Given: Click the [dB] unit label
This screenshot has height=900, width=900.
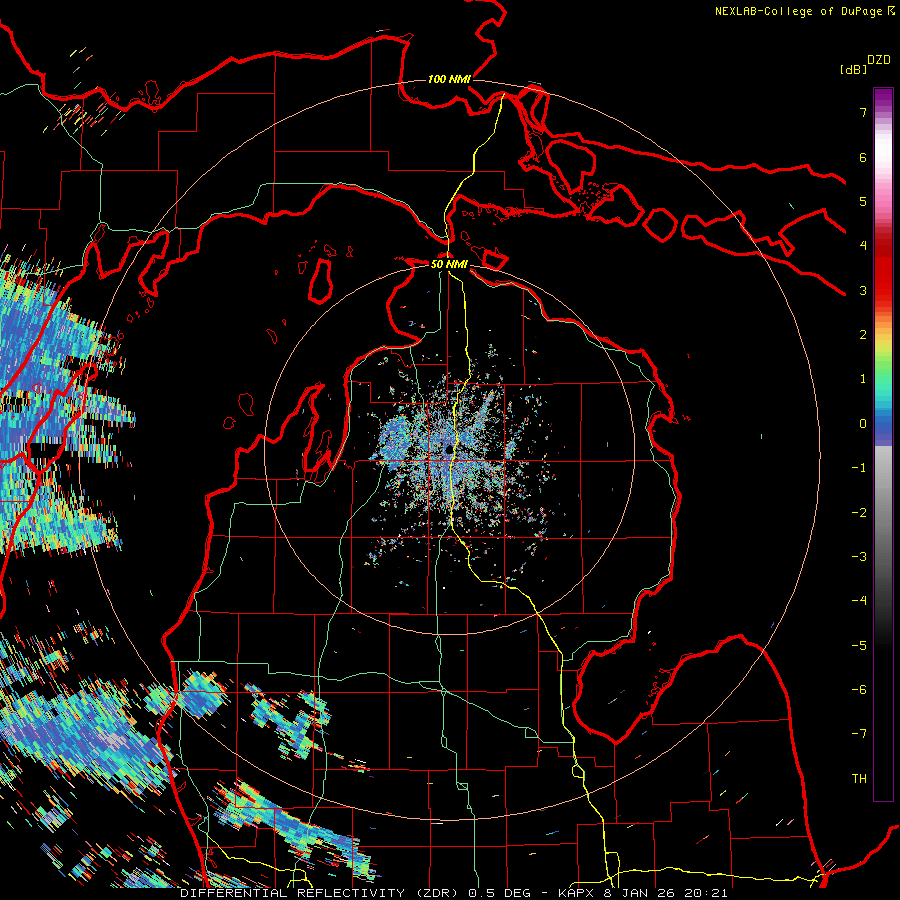Looking at the screenshot, I should [x=853, y=69].
